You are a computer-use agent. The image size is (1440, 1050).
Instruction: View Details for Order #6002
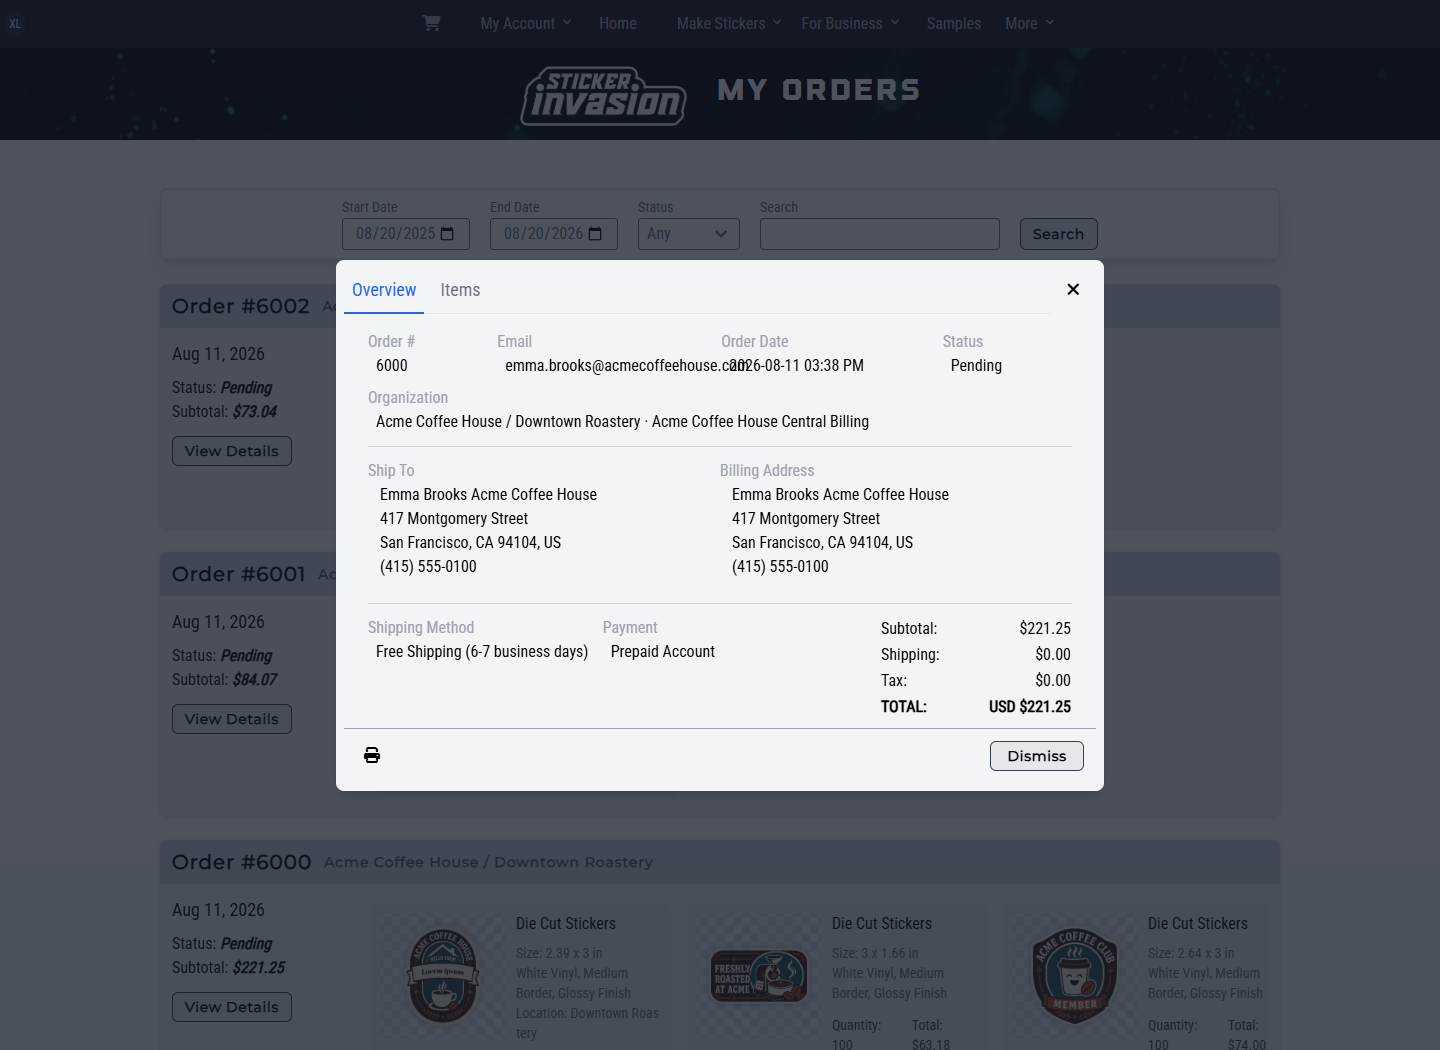[x=232, y=451]
